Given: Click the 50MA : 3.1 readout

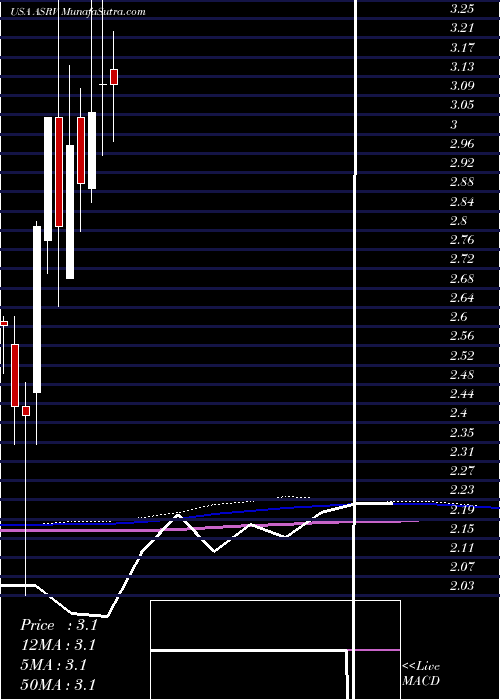Looking at the screenshot, I should coord(58,684).
